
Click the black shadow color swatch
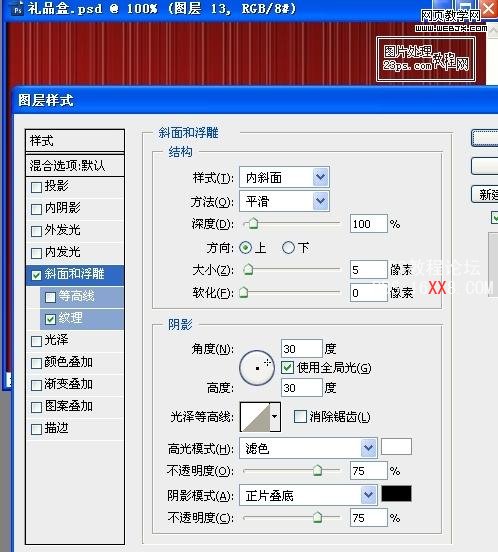(396, 494)
